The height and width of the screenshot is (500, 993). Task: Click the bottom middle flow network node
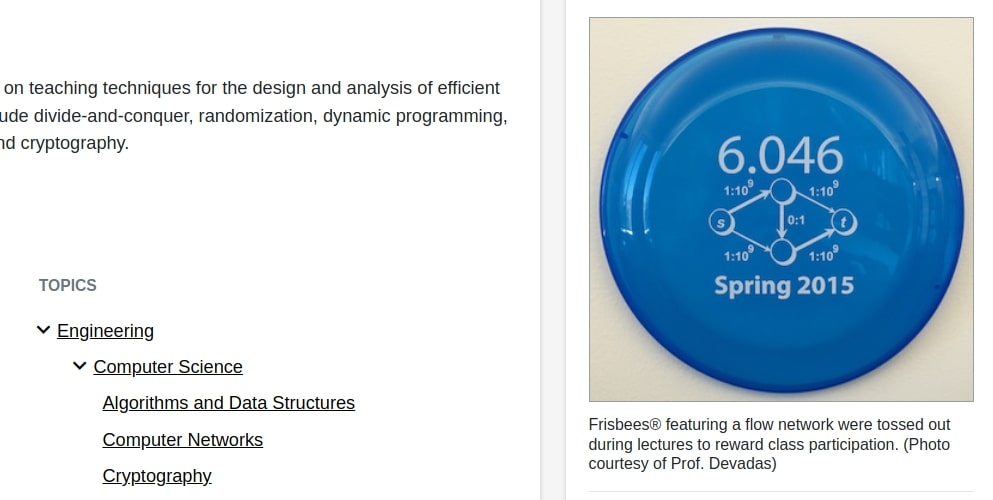[782, 252]
